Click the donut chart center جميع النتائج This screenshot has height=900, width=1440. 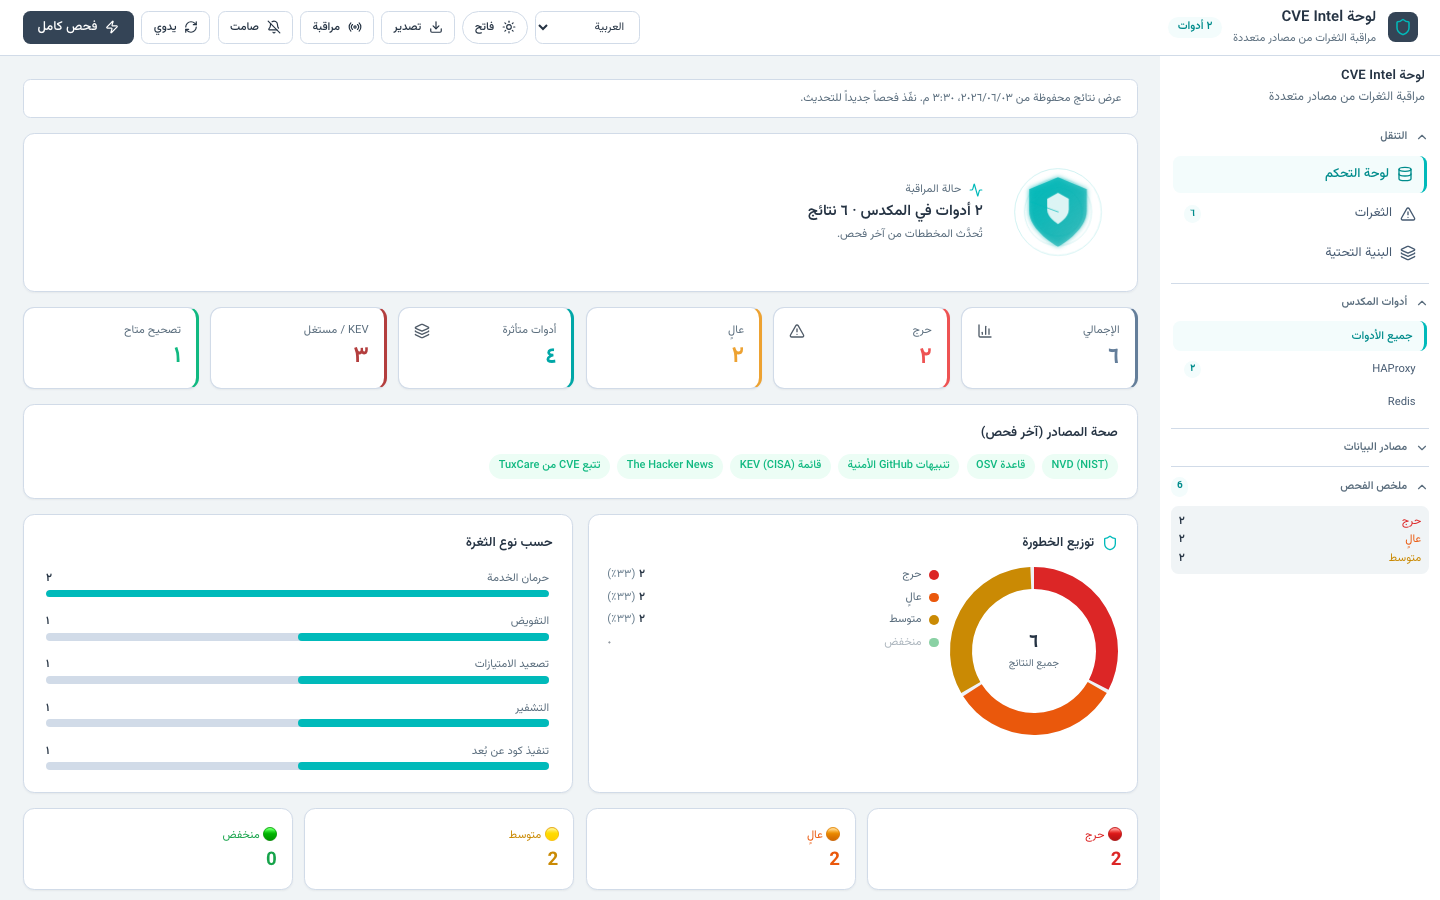[1034, 650]
